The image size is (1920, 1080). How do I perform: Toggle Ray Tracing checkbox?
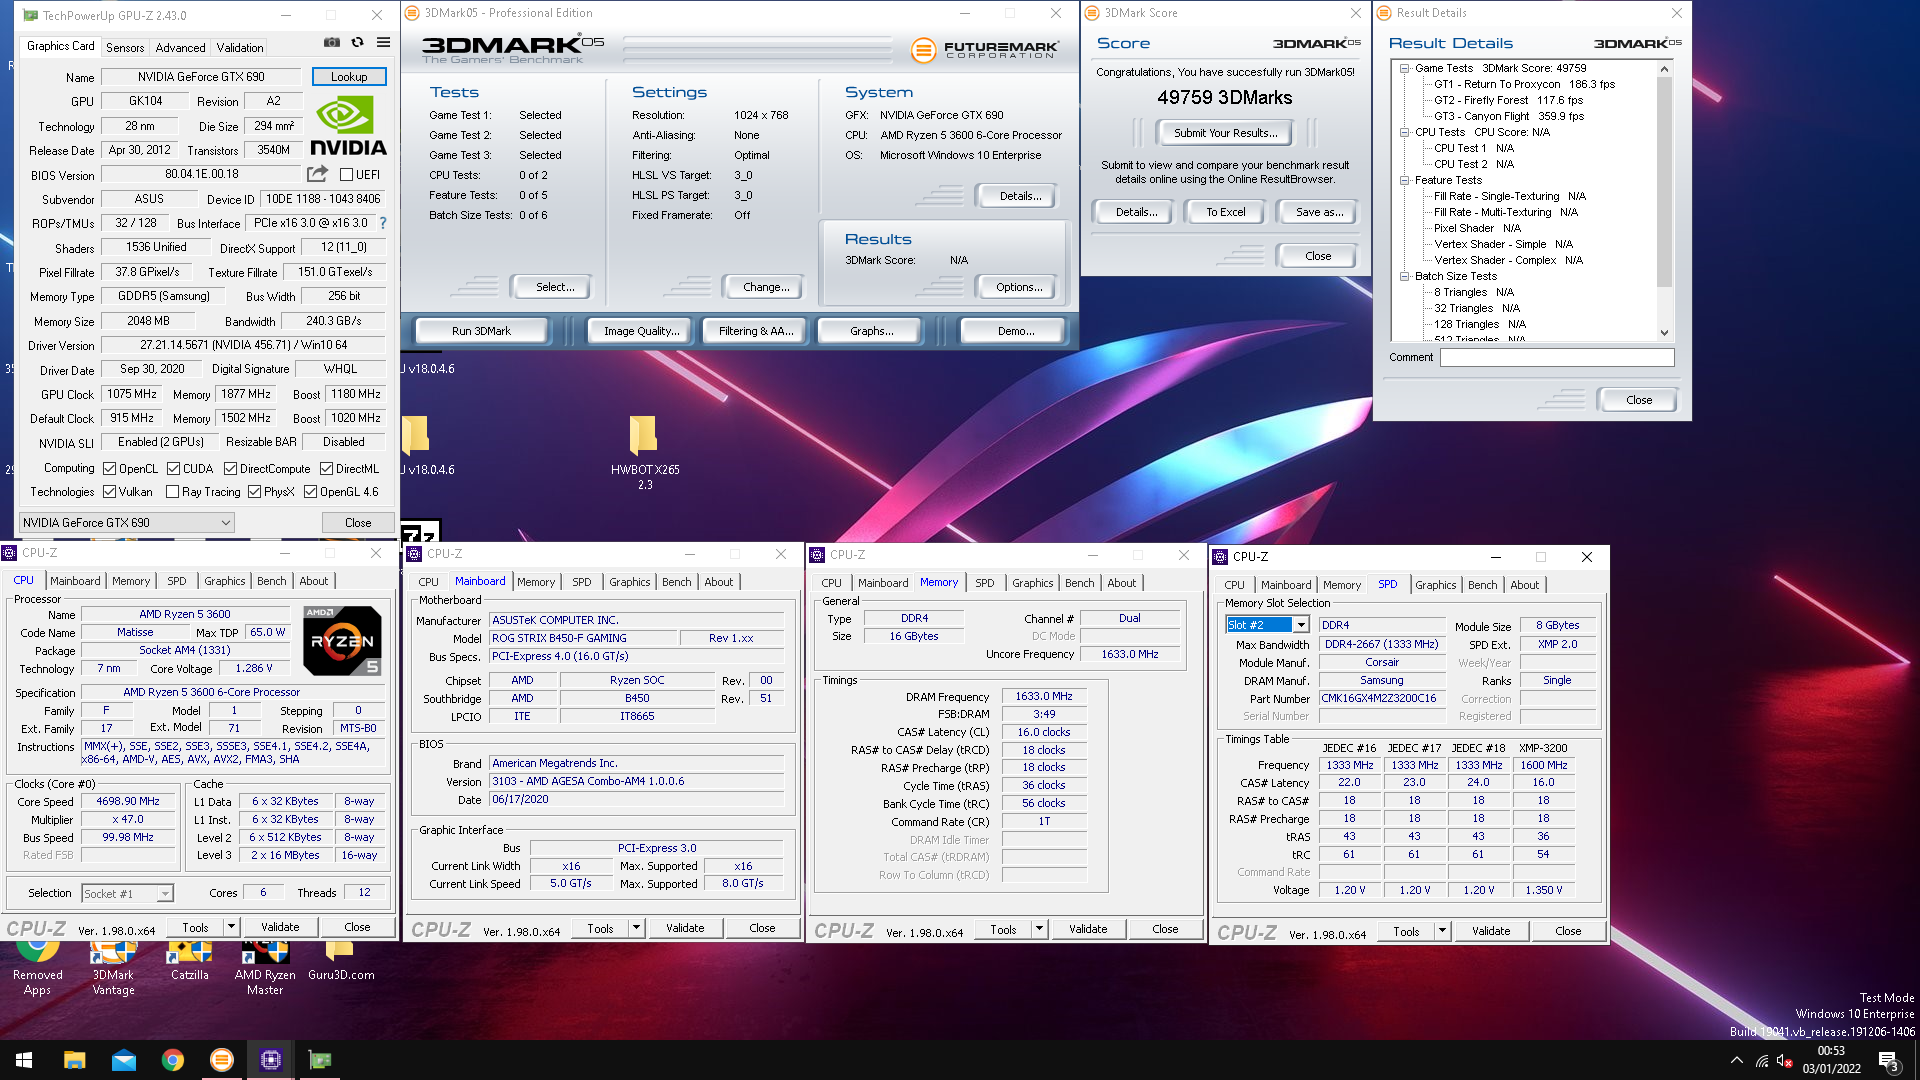(172, 491)
